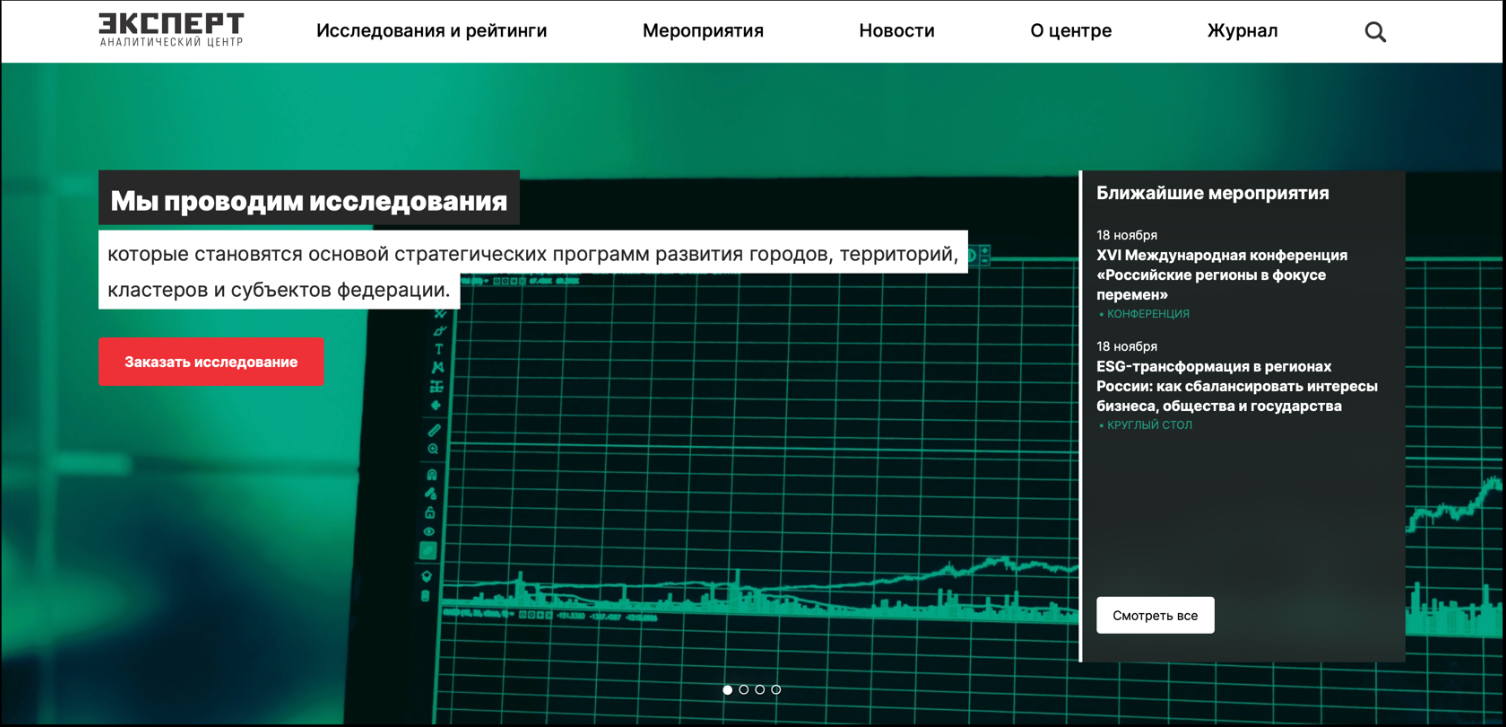1506x727 pixels.
Task: Click the hero subtitle starting которые становятся основой
Action: point(533,271)
